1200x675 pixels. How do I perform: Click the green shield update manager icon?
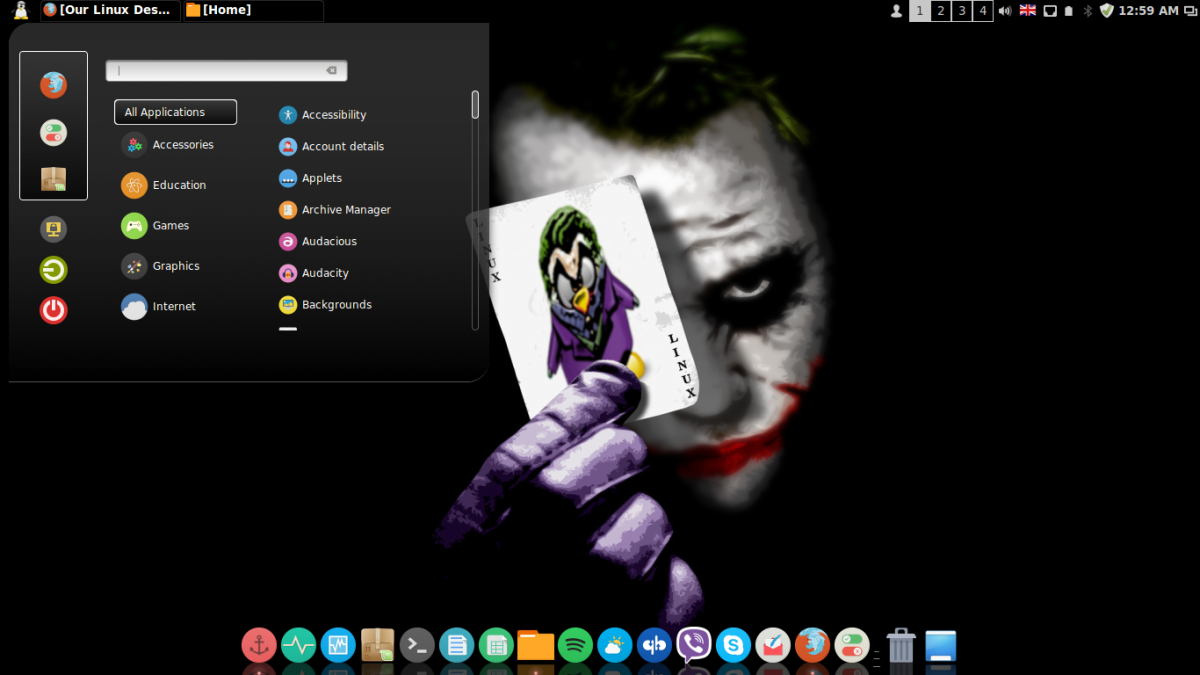[1106, 11]
